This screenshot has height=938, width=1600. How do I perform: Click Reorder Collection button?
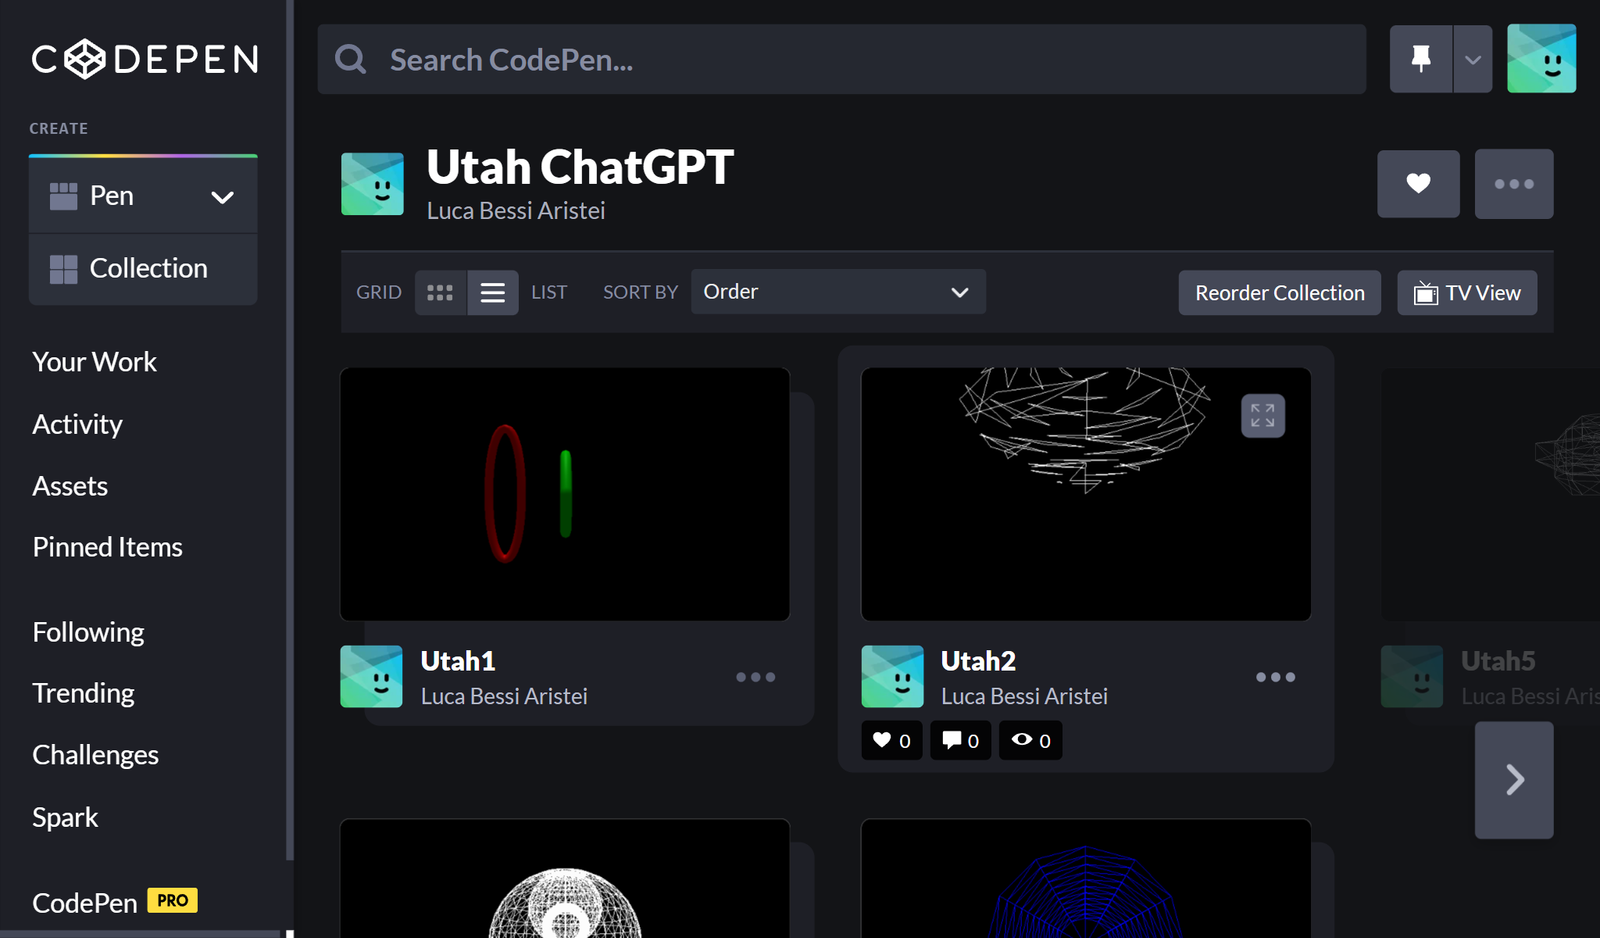[1279, 293]
